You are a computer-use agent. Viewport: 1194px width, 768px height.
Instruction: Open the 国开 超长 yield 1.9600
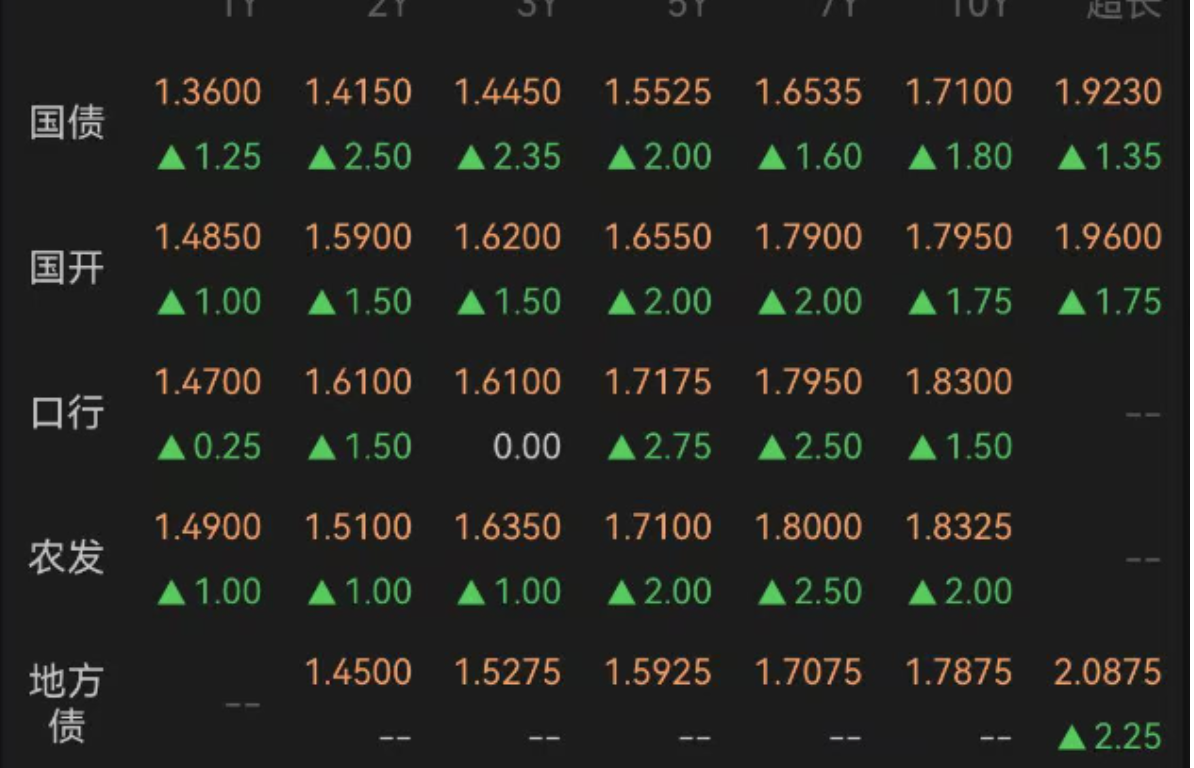(1108, 237)
